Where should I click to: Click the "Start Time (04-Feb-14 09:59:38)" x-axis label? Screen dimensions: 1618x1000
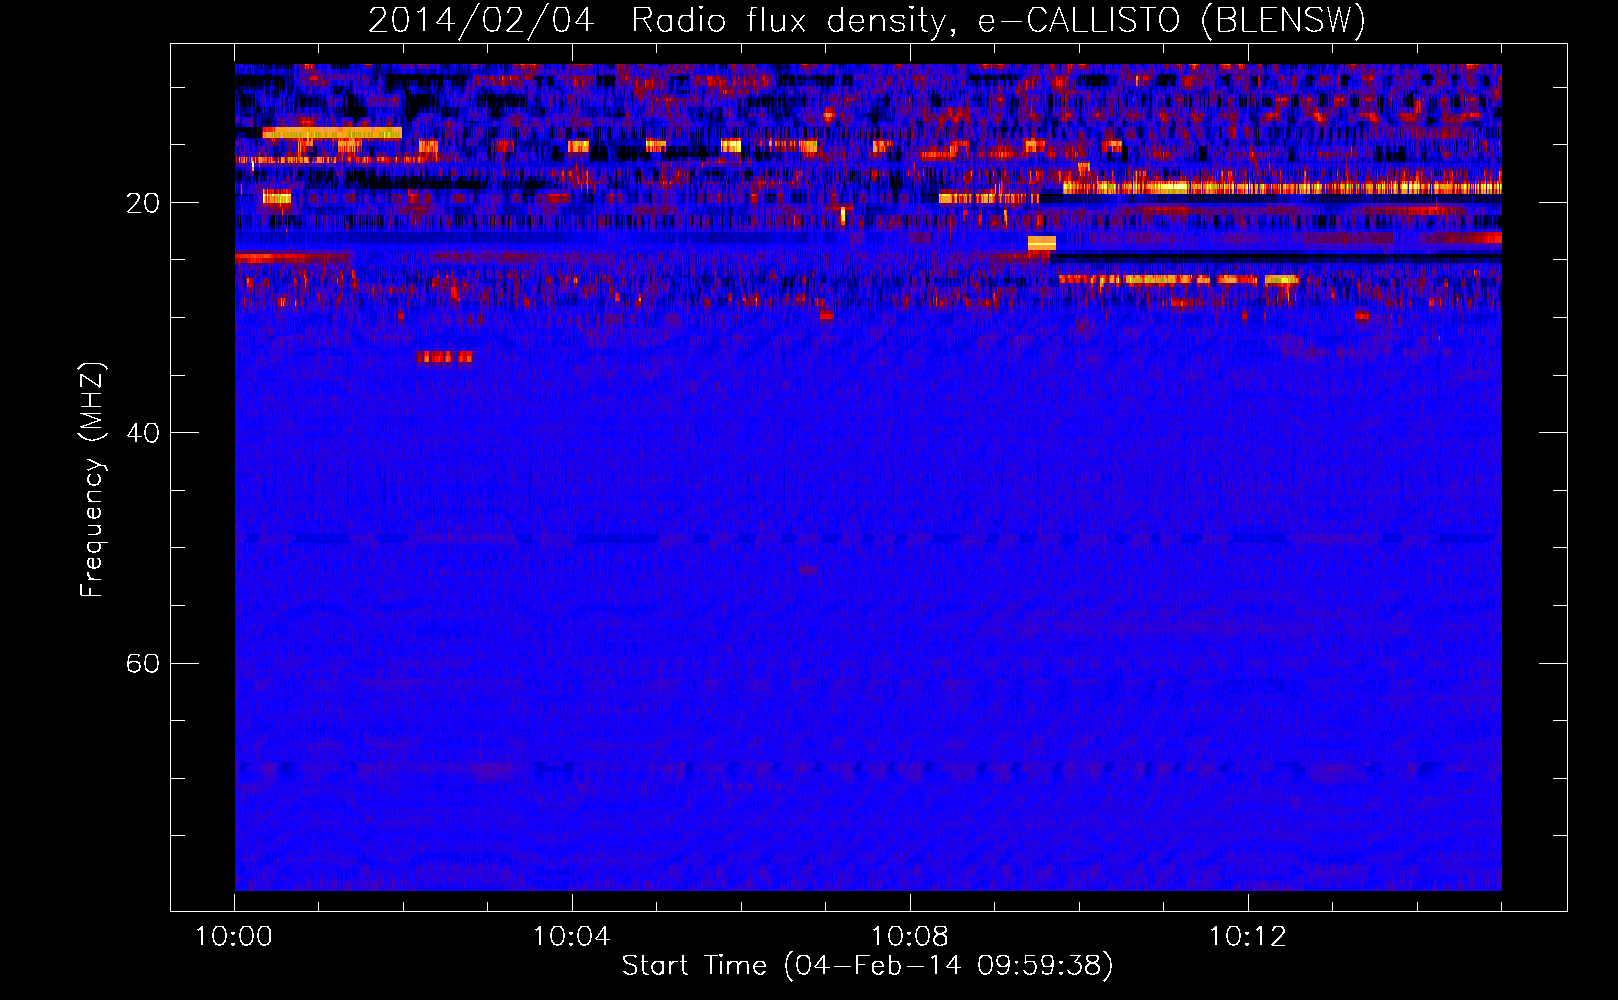pos(867,966)
